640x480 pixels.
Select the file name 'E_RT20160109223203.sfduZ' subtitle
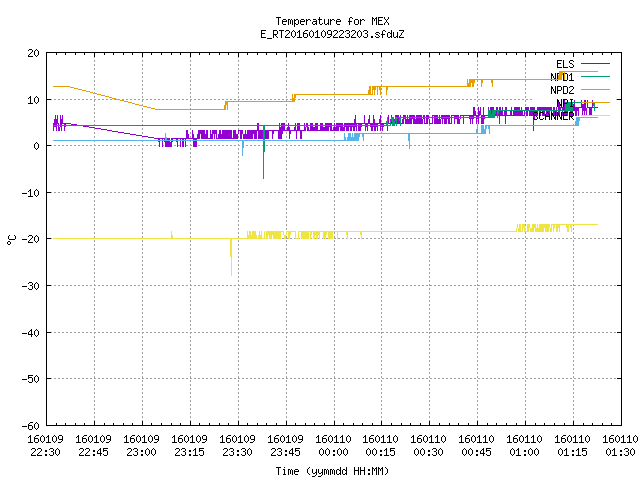click(x=332, y=34)
